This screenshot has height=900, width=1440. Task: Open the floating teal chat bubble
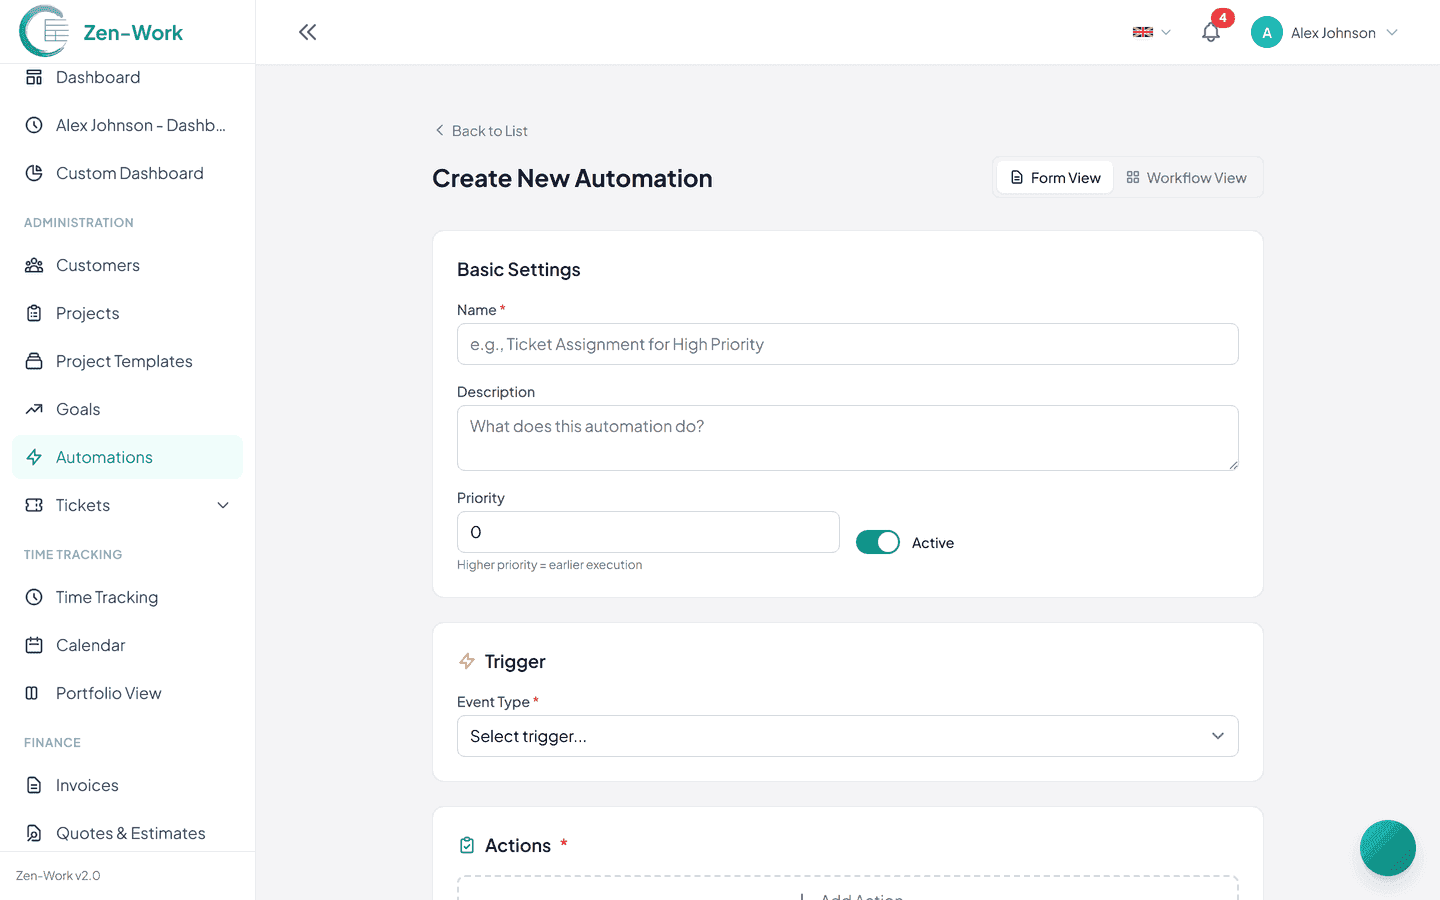pos(1388,848)
